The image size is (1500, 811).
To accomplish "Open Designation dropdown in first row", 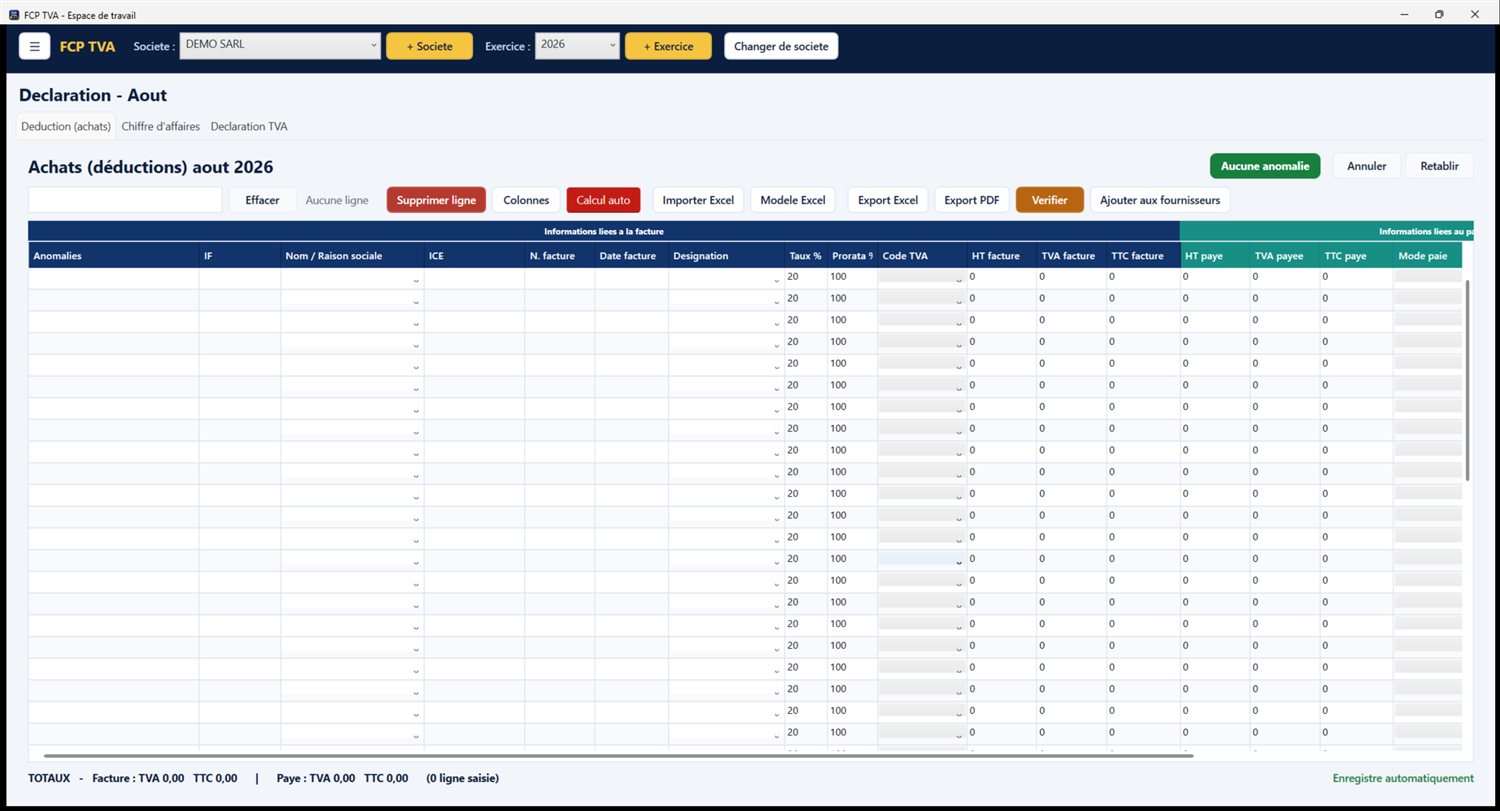I will (726, 279).
